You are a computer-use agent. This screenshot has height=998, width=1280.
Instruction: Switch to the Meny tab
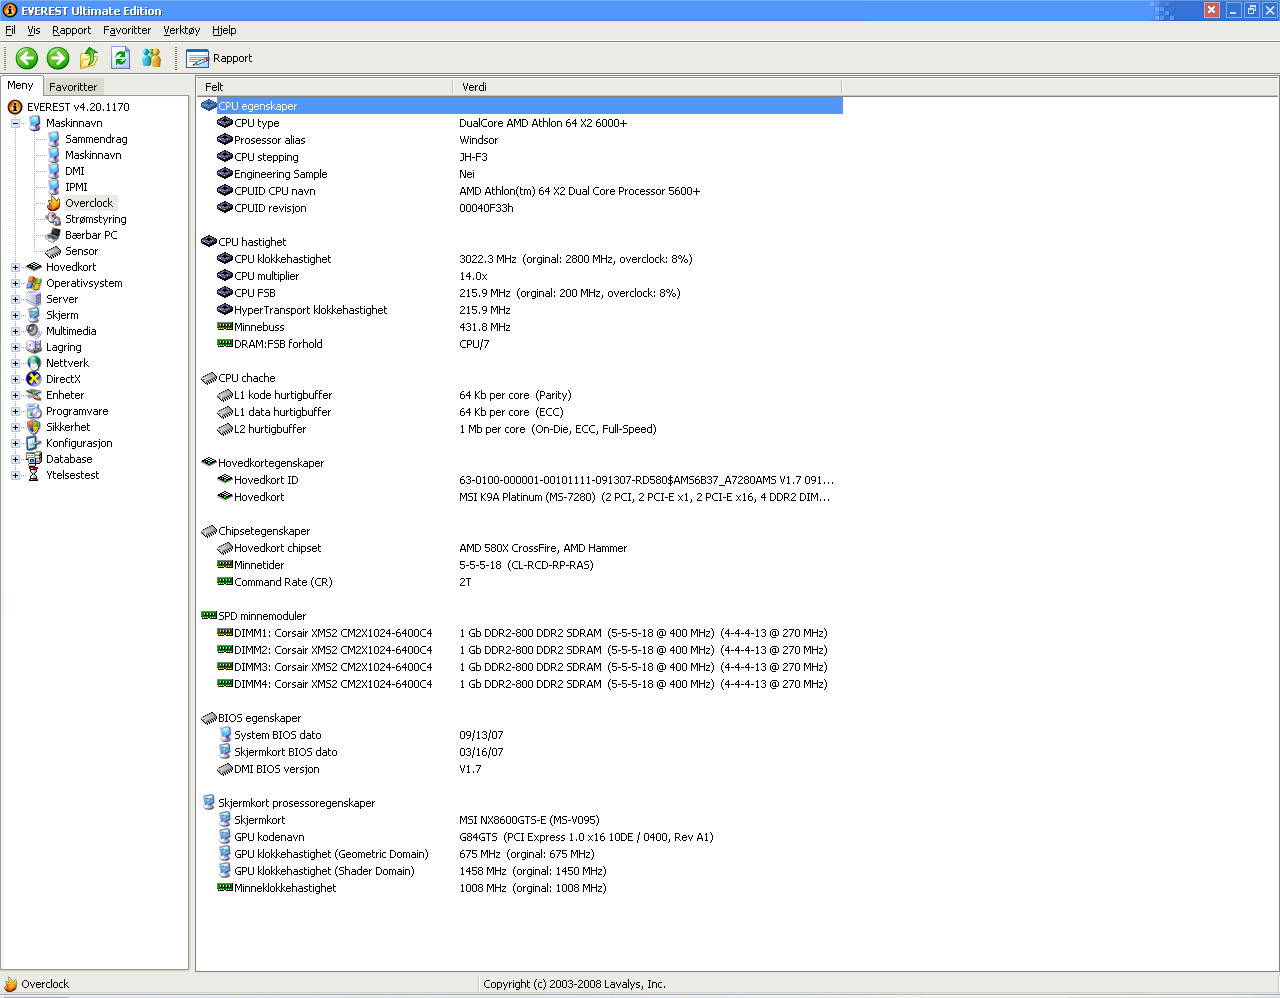click(x=21, y=86)
